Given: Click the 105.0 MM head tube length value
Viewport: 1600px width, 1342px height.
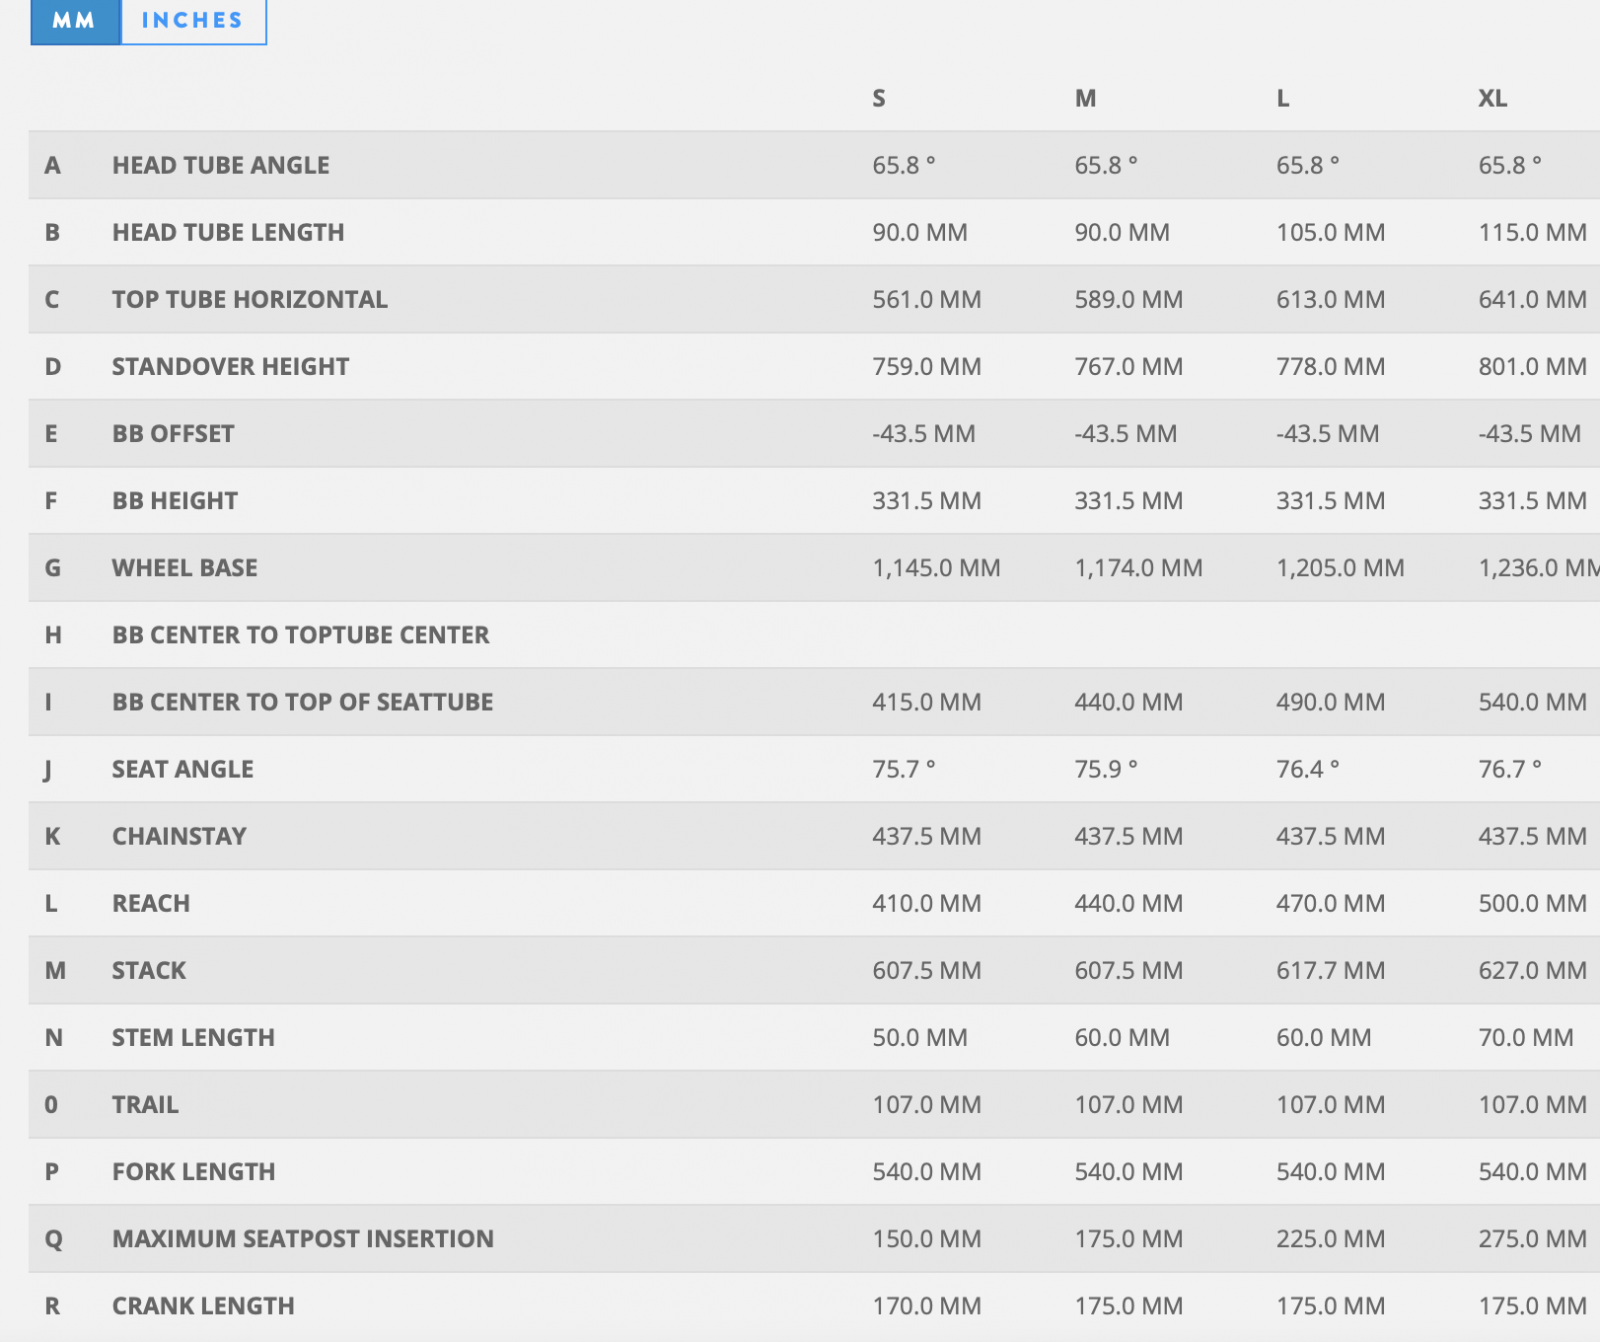Looking at the screenshot, I should (1331, 232).
